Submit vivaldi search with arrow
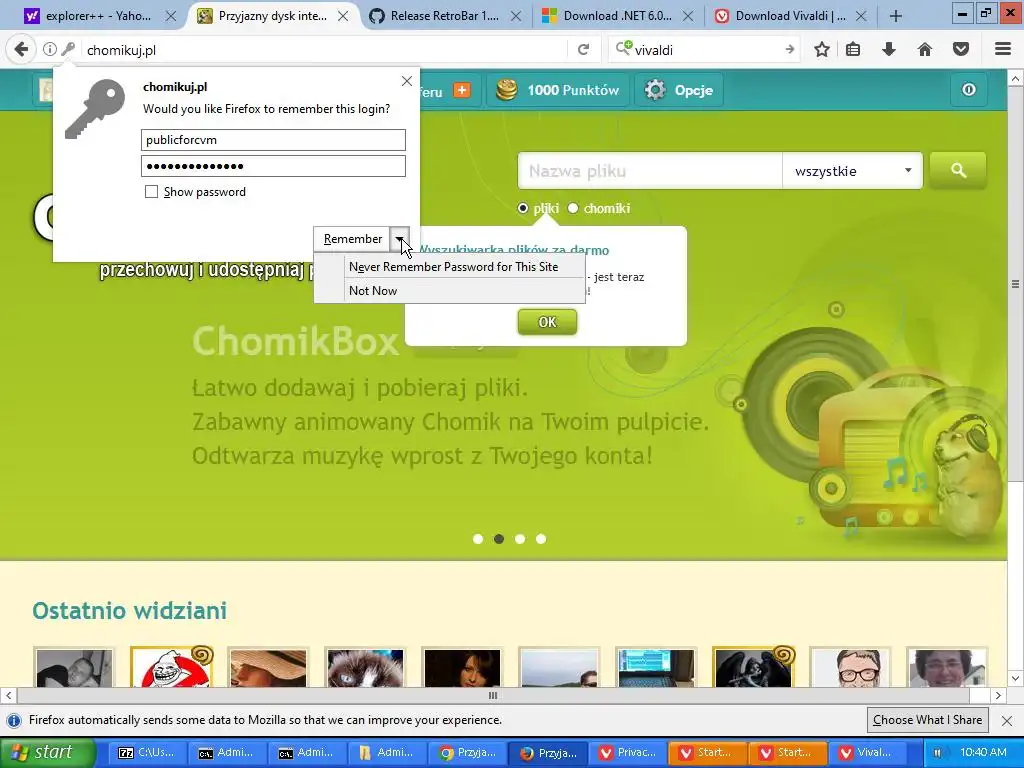 coord(790,50)
